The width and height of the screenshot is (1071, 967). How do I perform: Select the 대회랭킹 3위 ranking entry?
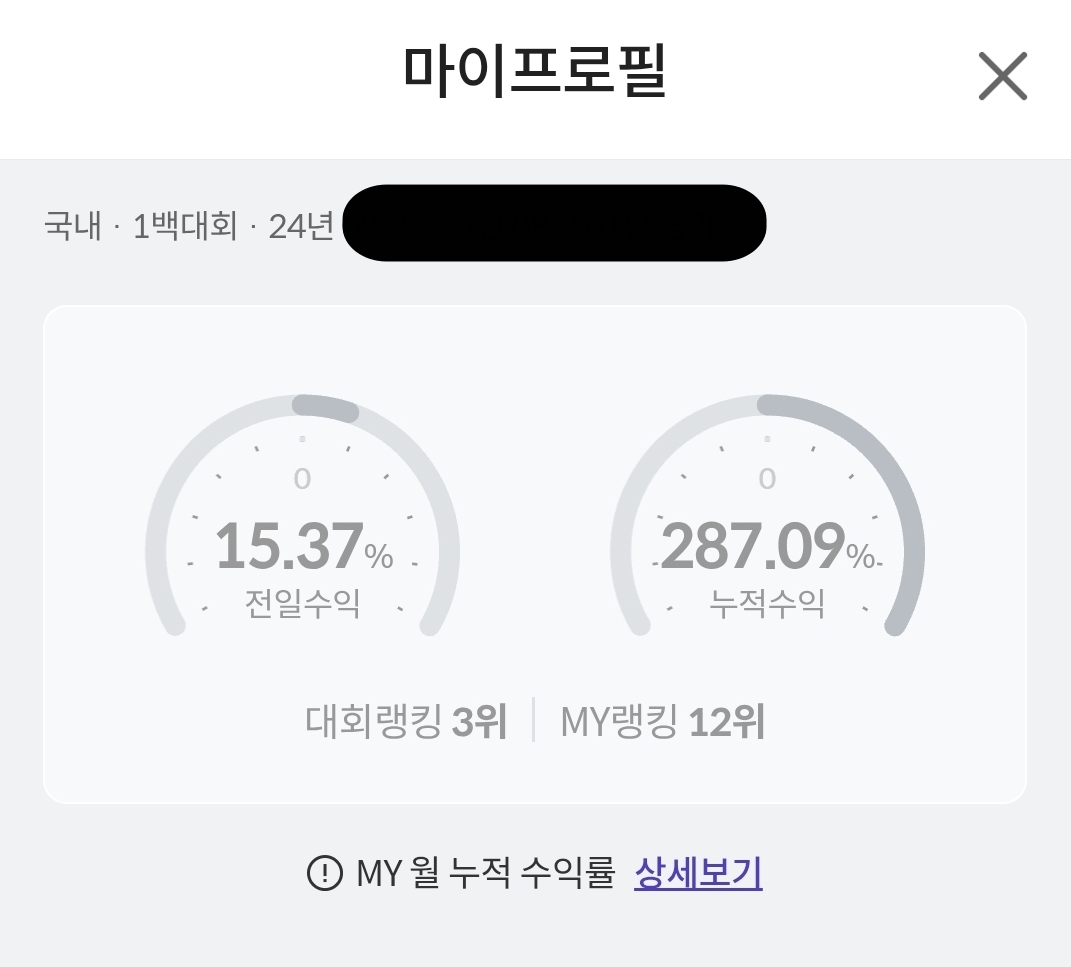tap(405, 722)
